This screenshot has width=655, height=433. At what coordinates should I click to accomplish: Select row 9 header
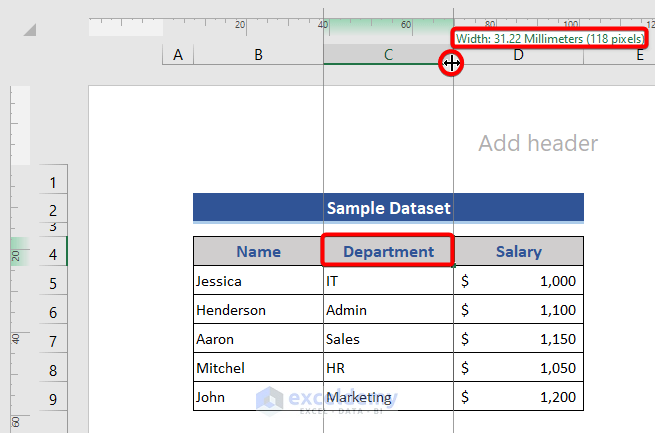53,396
